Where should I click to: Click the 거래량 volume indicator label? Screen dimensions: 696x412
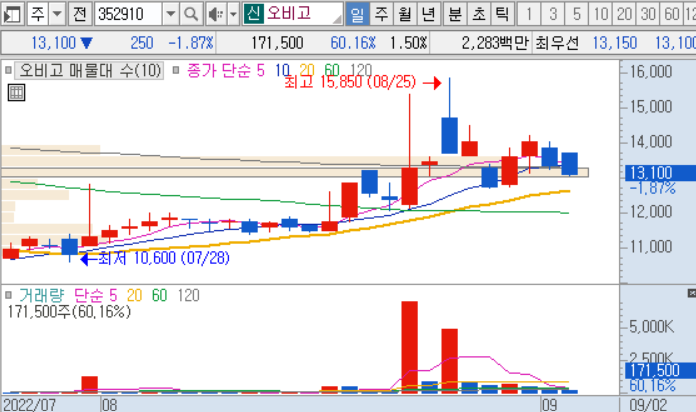coord(41,295)
